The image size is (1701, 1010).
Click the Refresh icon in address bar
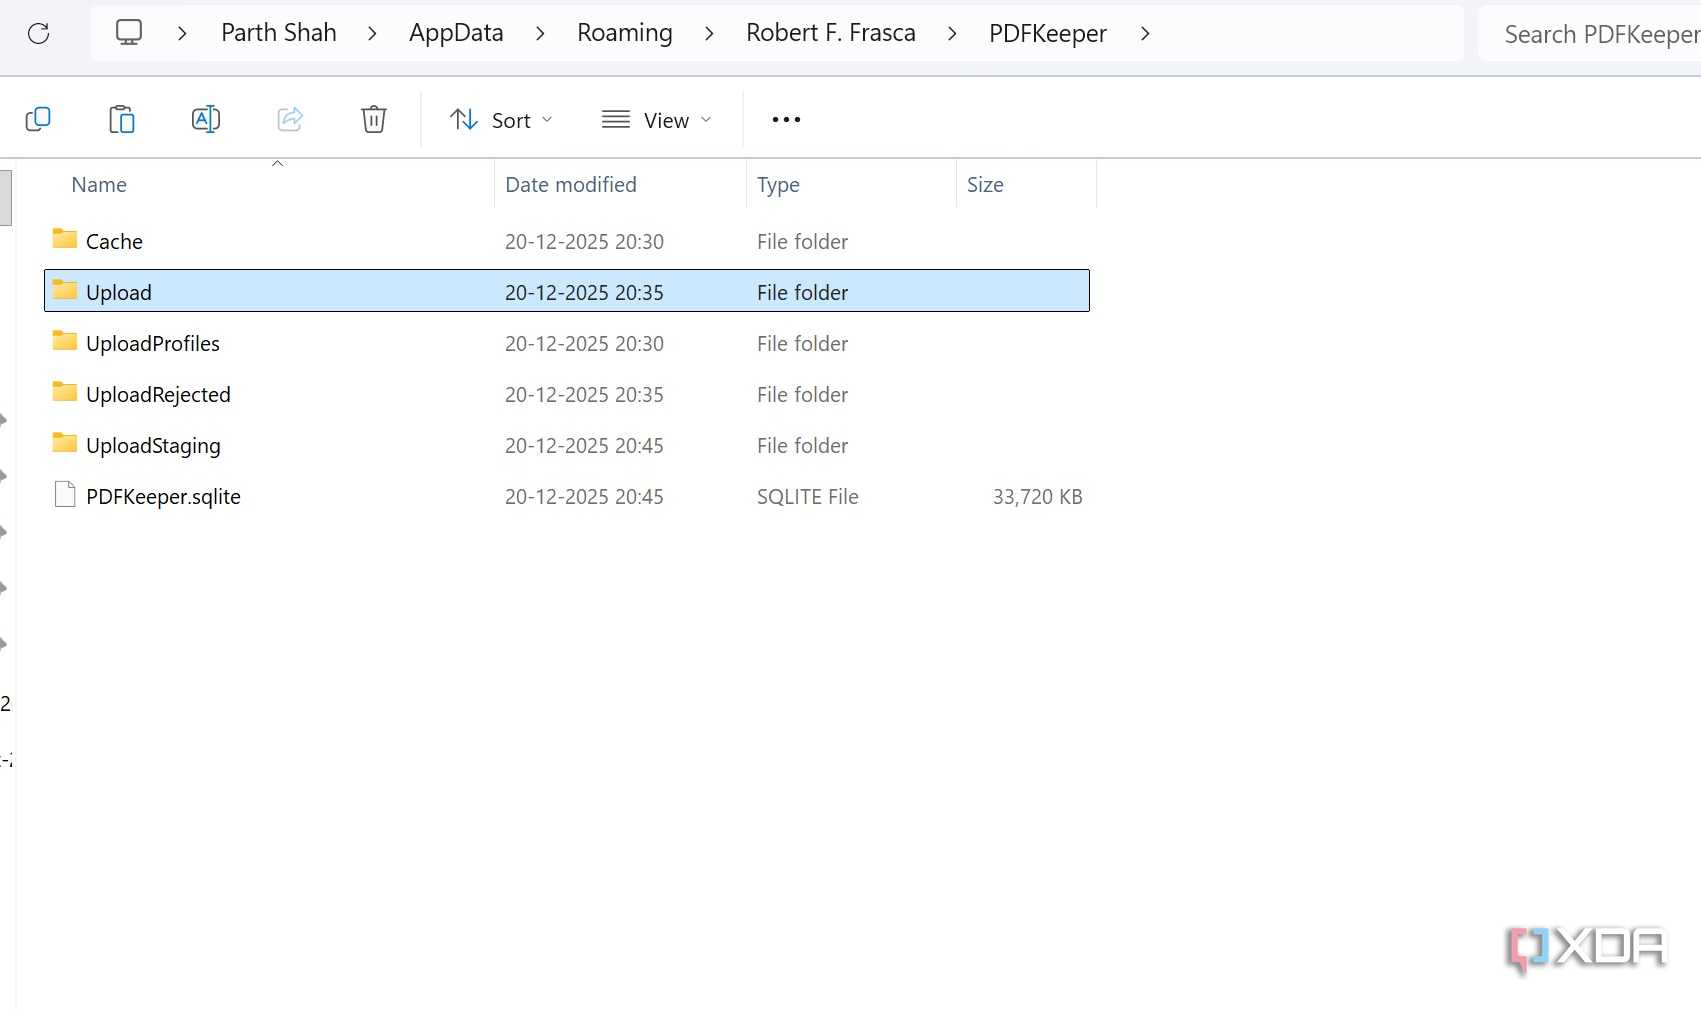coord(39,34)
